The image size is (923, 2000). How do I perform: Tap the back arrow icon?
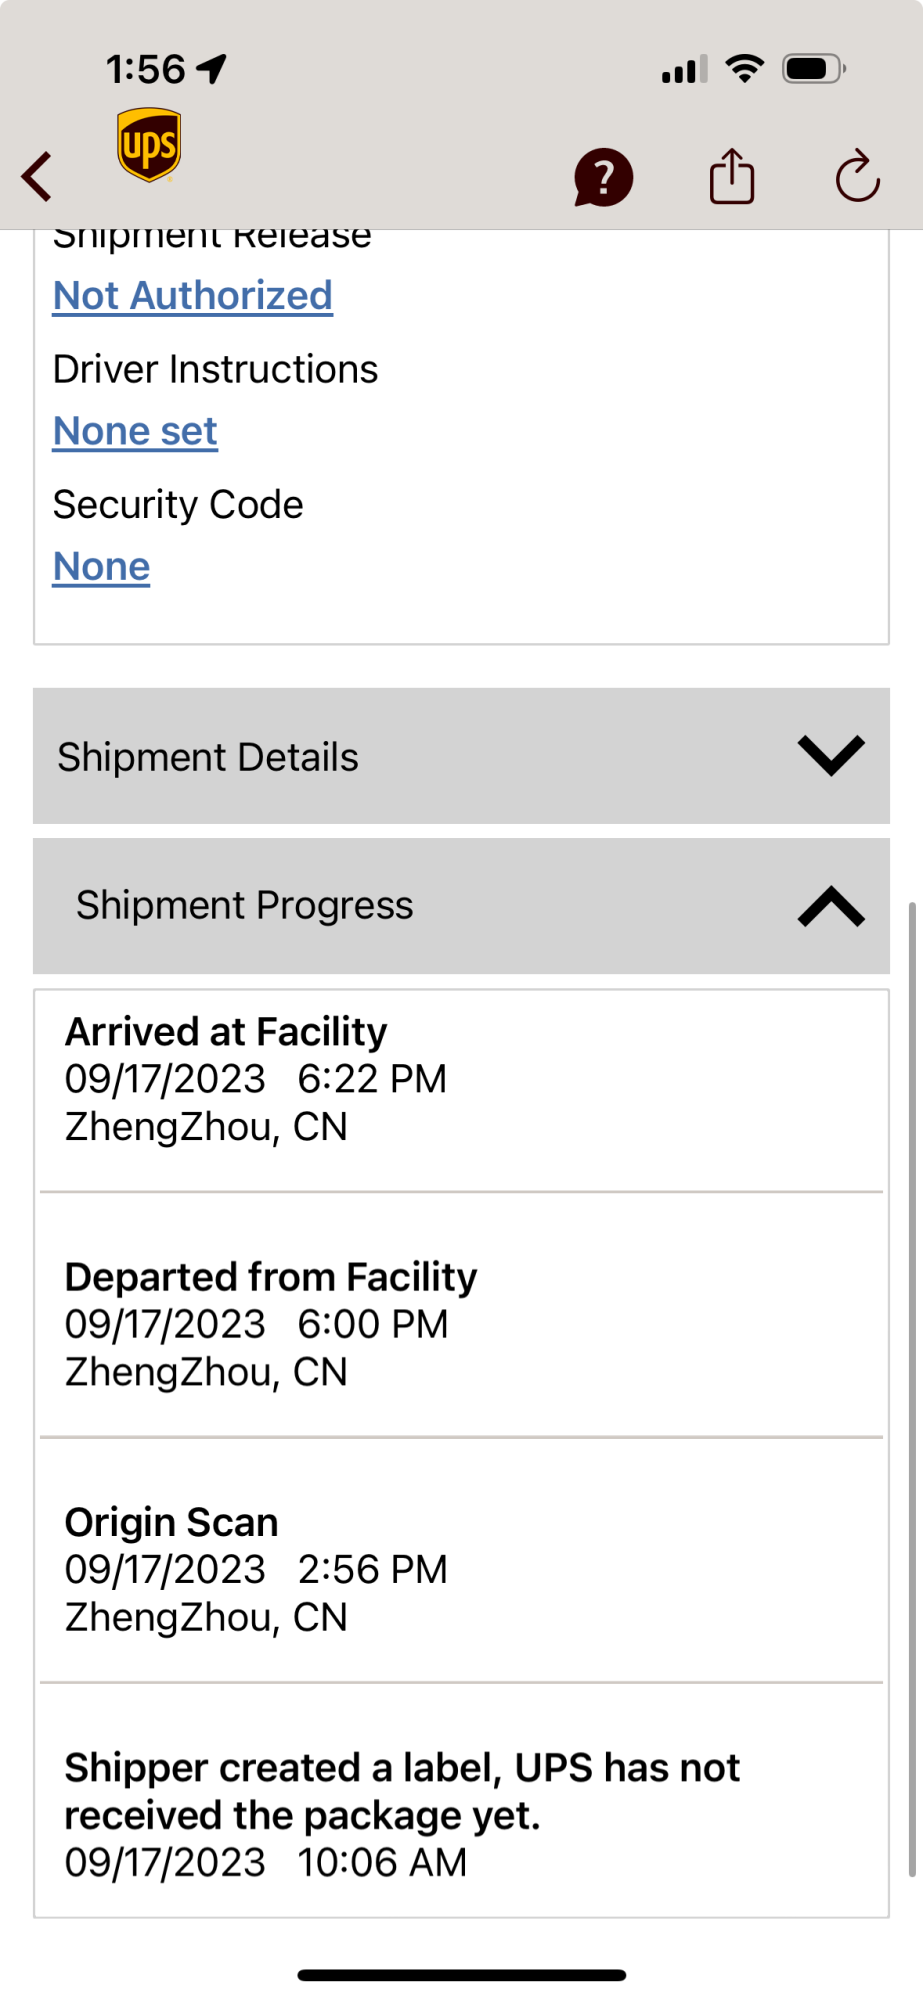click(x=37, y=177)
